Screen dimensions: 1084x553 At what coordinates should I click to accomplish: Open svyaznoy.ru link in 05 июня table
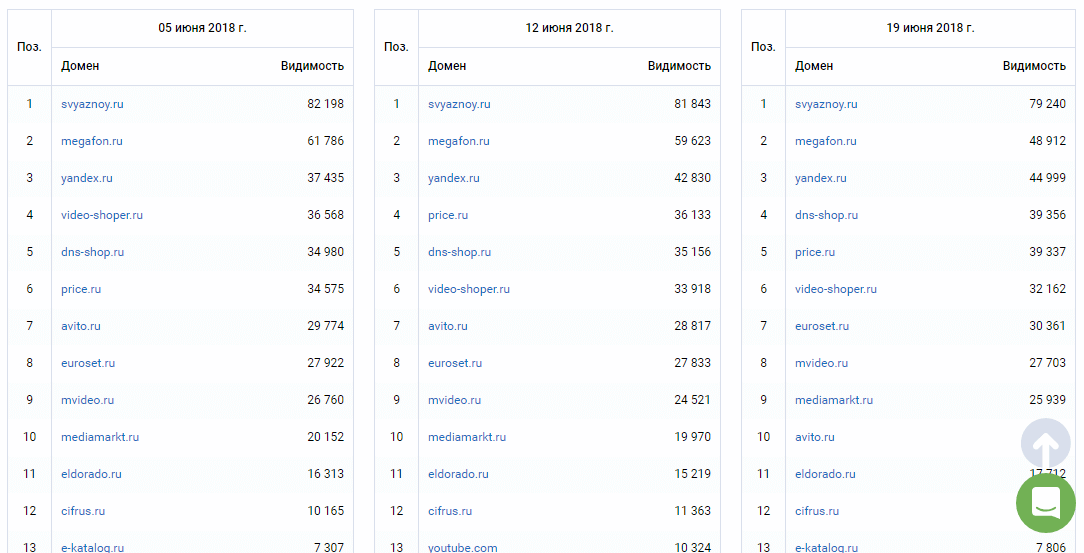(x=92, y=104)
